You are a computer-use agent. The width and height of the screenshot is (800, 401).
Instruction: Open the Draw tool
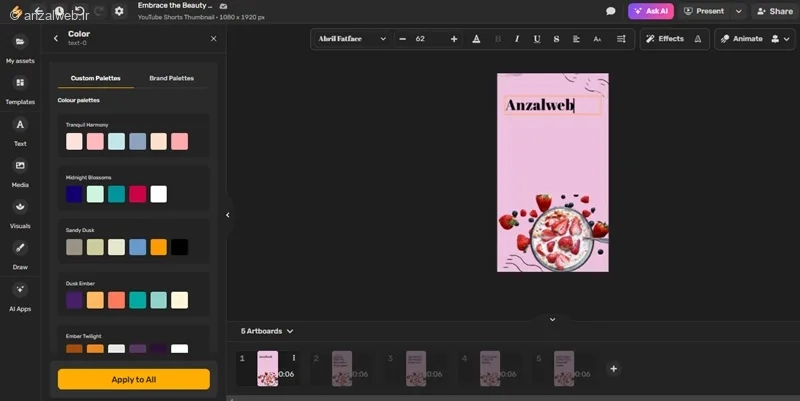point(20,256)
